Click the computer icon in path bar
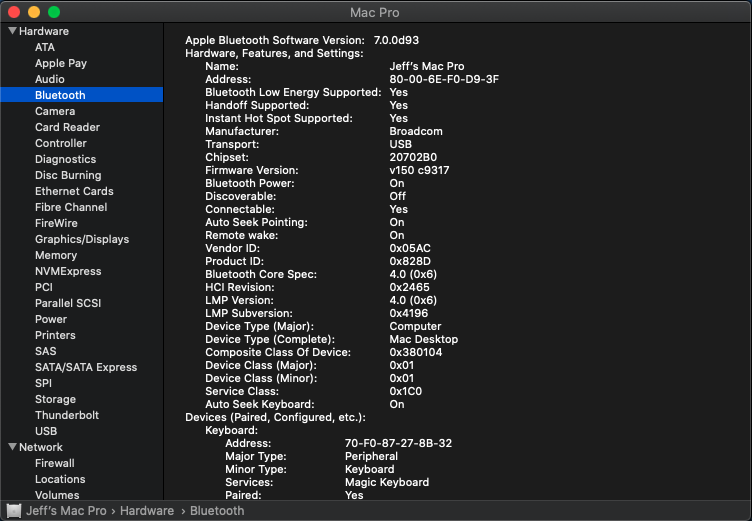Image resolution: width=752 pixels, height=521 pixels. click(x=14, y=510)
